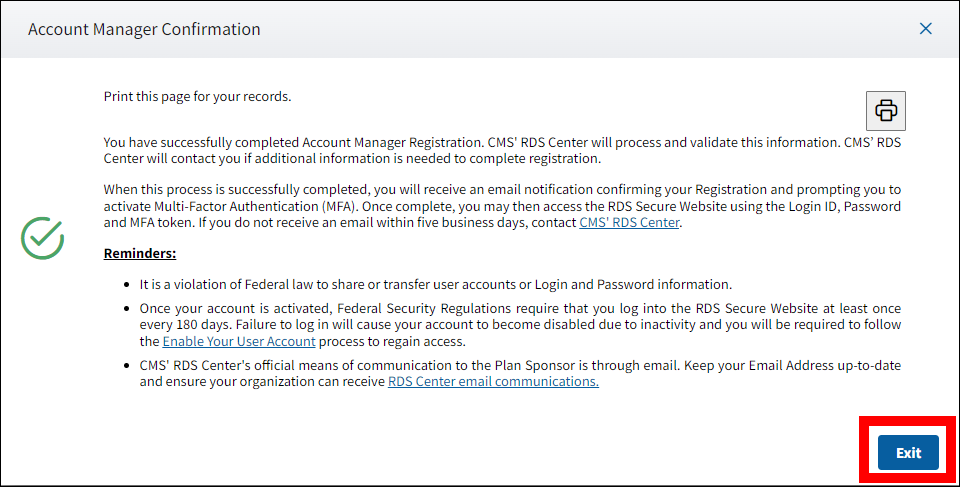
Task: Click the Reminders heading
Action: click(x=140, y=254)
